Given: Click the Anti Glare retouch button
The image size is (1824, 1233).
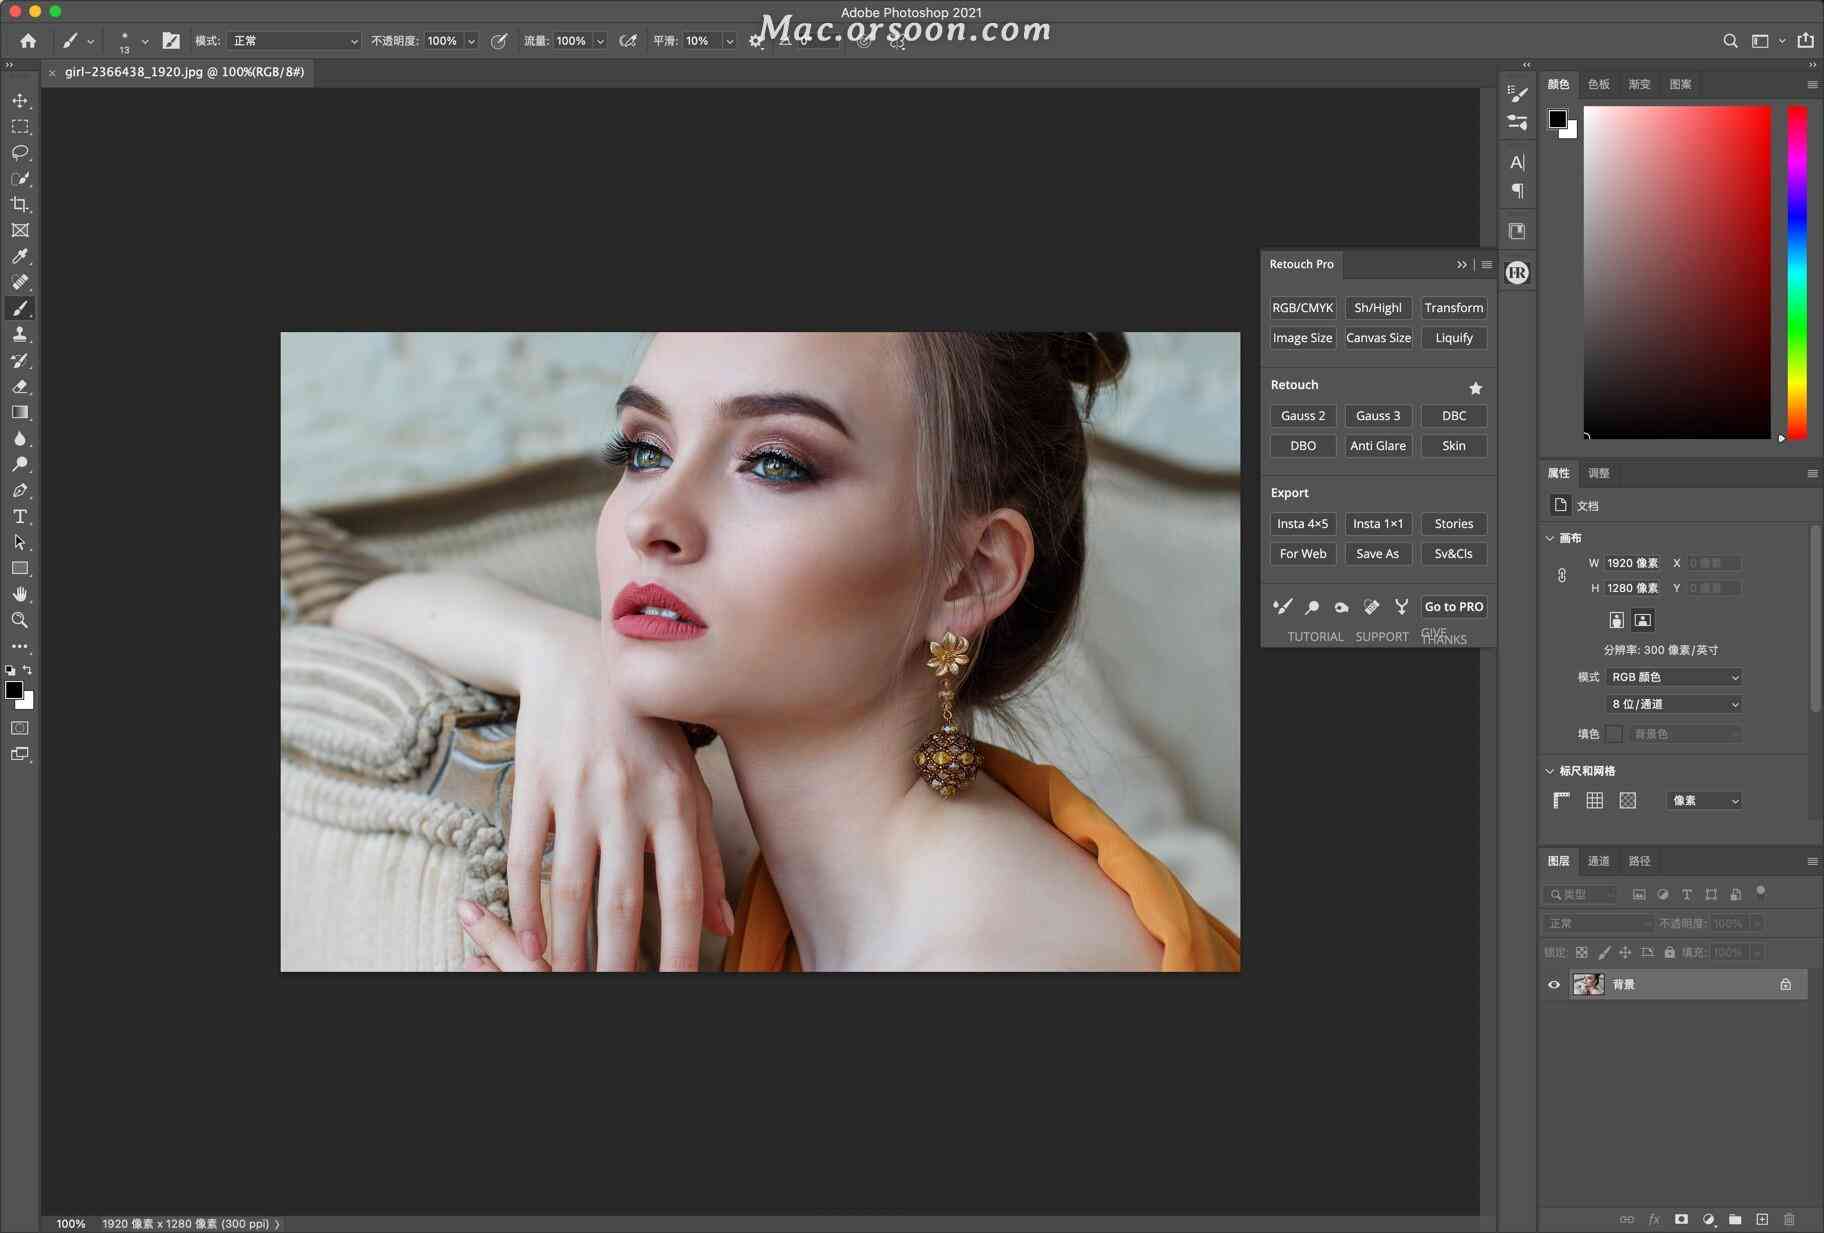Looking at the screenshot, I should click(1378, 446).
